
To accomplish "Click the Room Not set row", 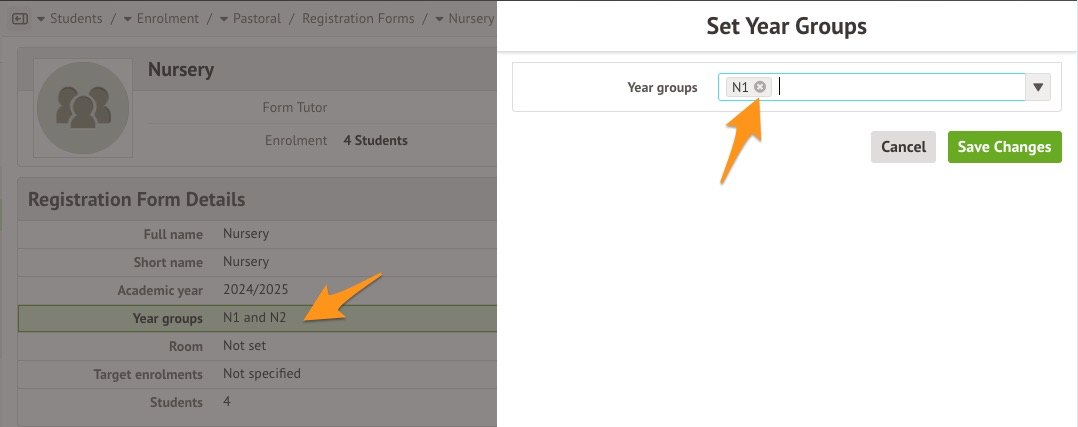I will pos(257,346).
